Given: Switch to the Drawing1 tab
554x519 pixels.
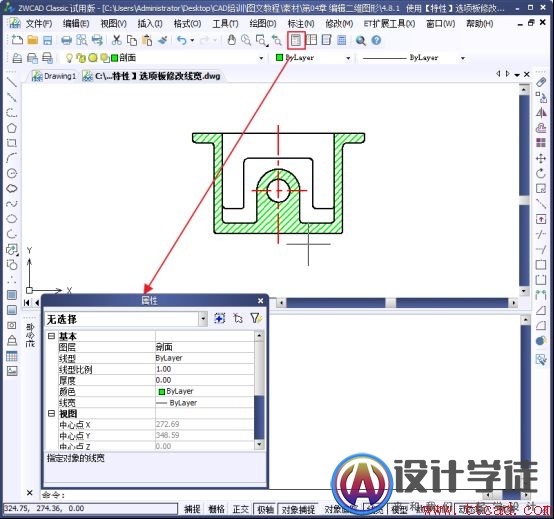Looking at the screenshot, I should [54, 76].
